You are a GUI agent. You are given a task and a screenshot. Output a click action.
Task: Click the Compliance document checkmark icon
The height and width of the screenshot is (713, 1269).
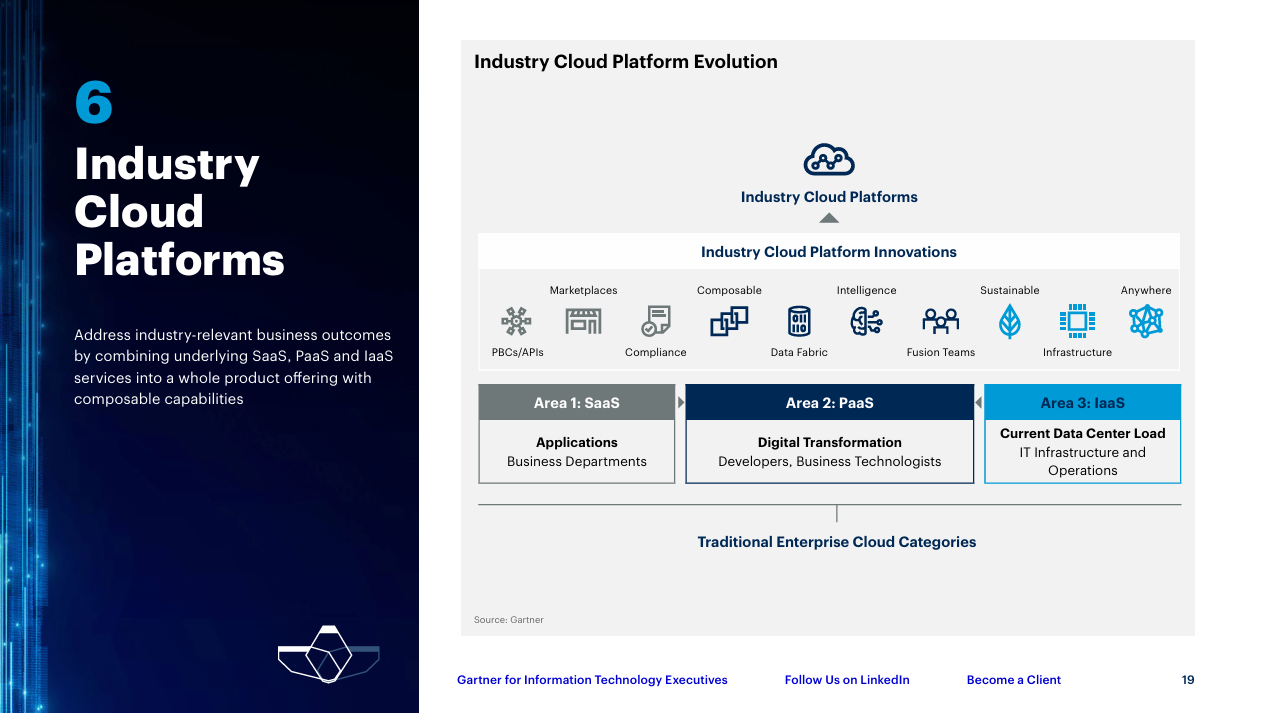point(656,321)
